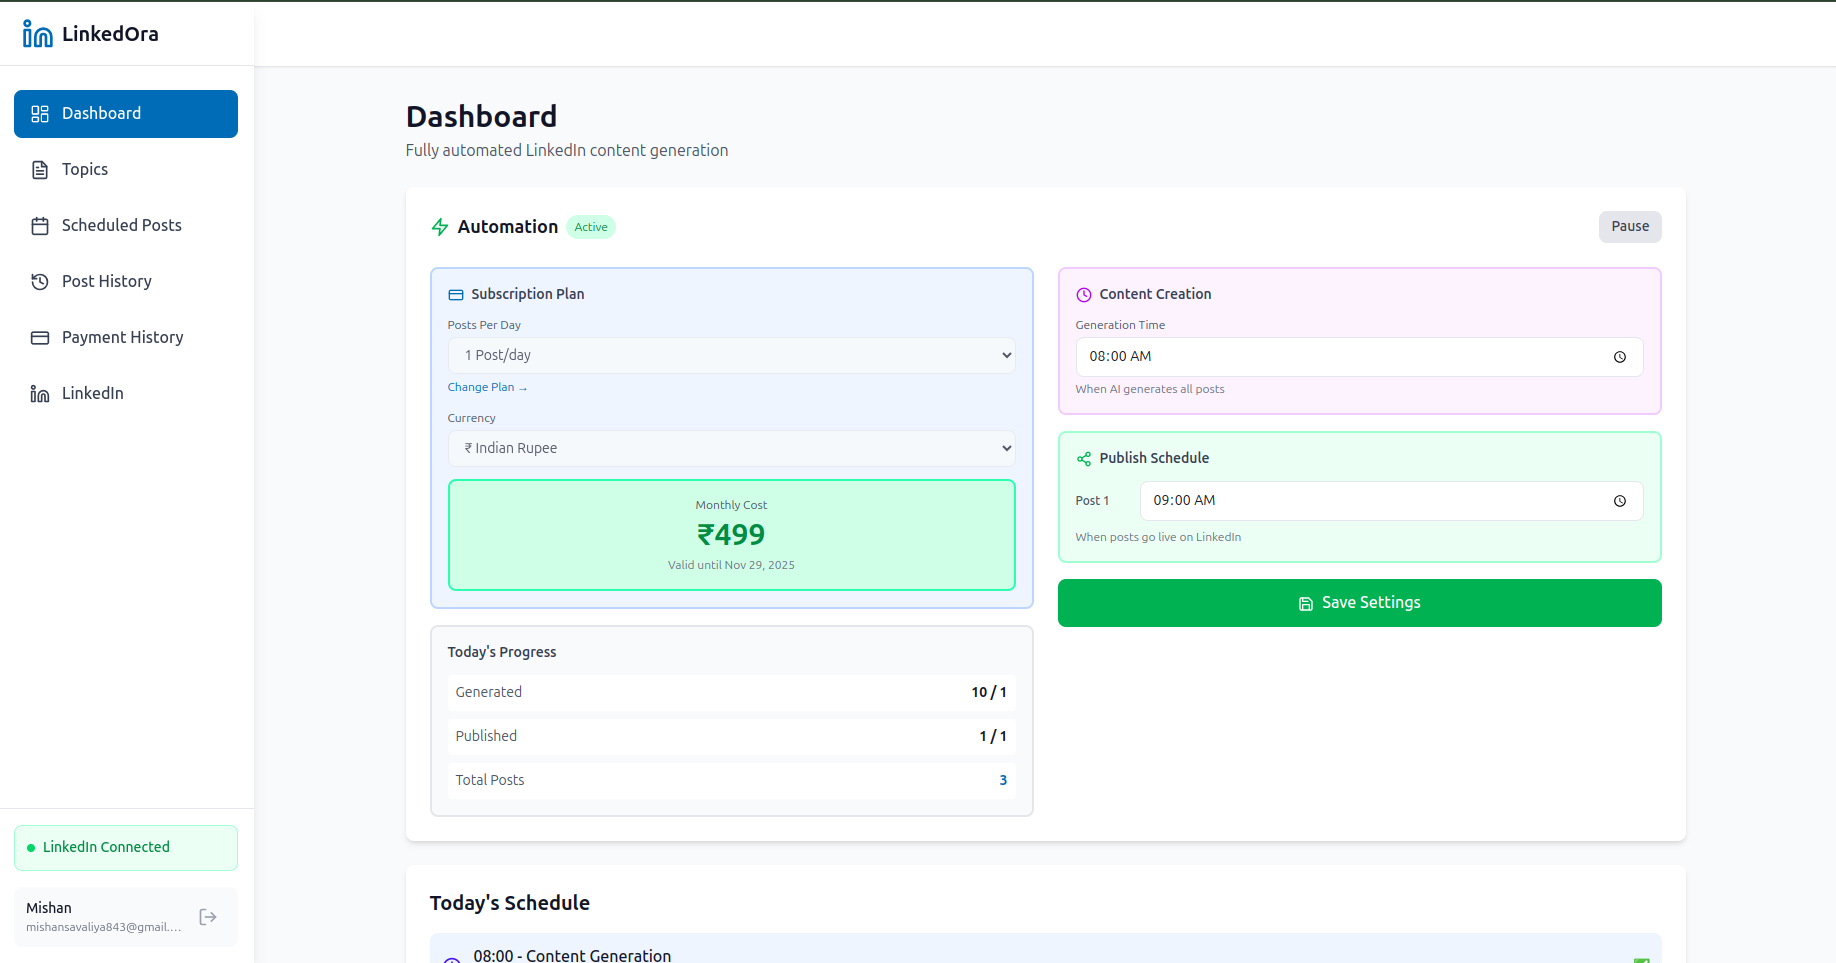Click the Scheduled Posts calendar icon
The height and width of the screenshot is (963, 1836).
[38, 225]
